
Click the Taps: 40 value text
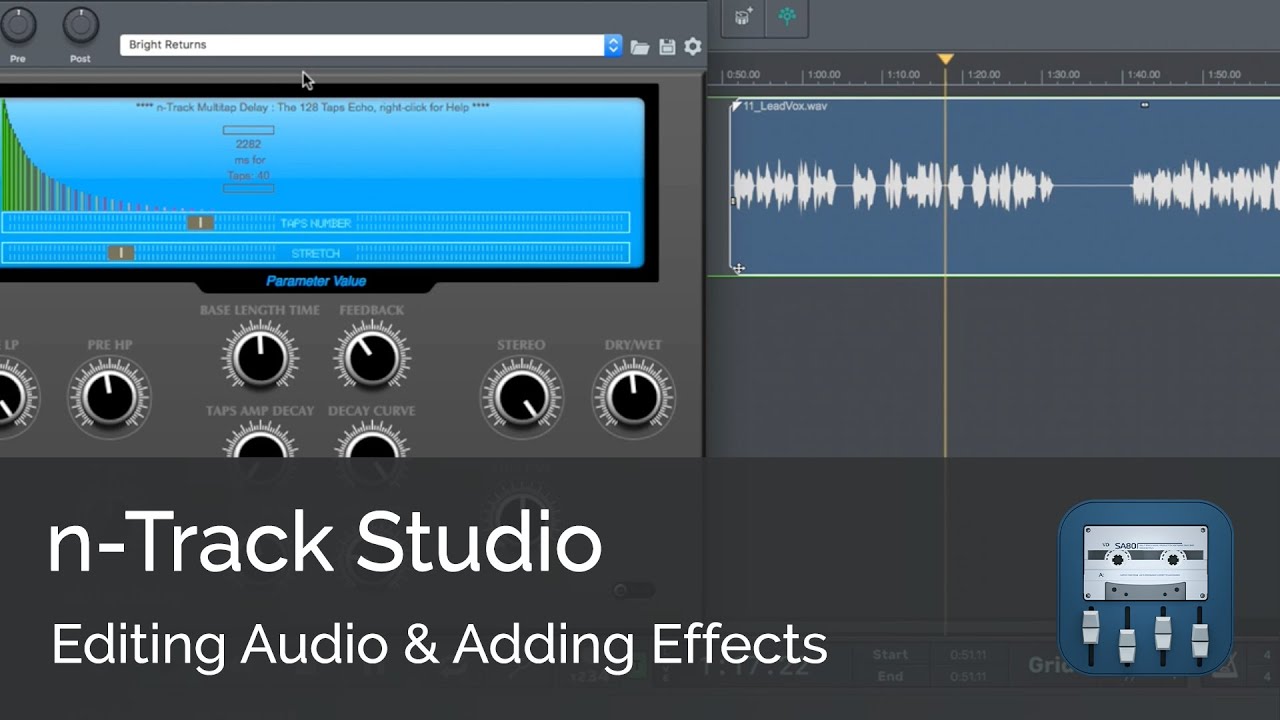[248, 176]
